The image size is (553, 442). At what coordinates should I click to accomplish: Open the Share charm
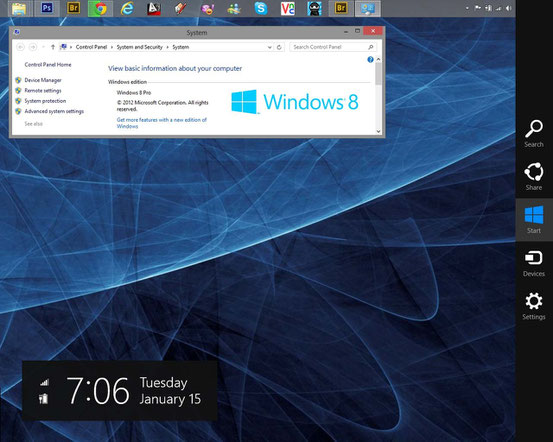534,176
